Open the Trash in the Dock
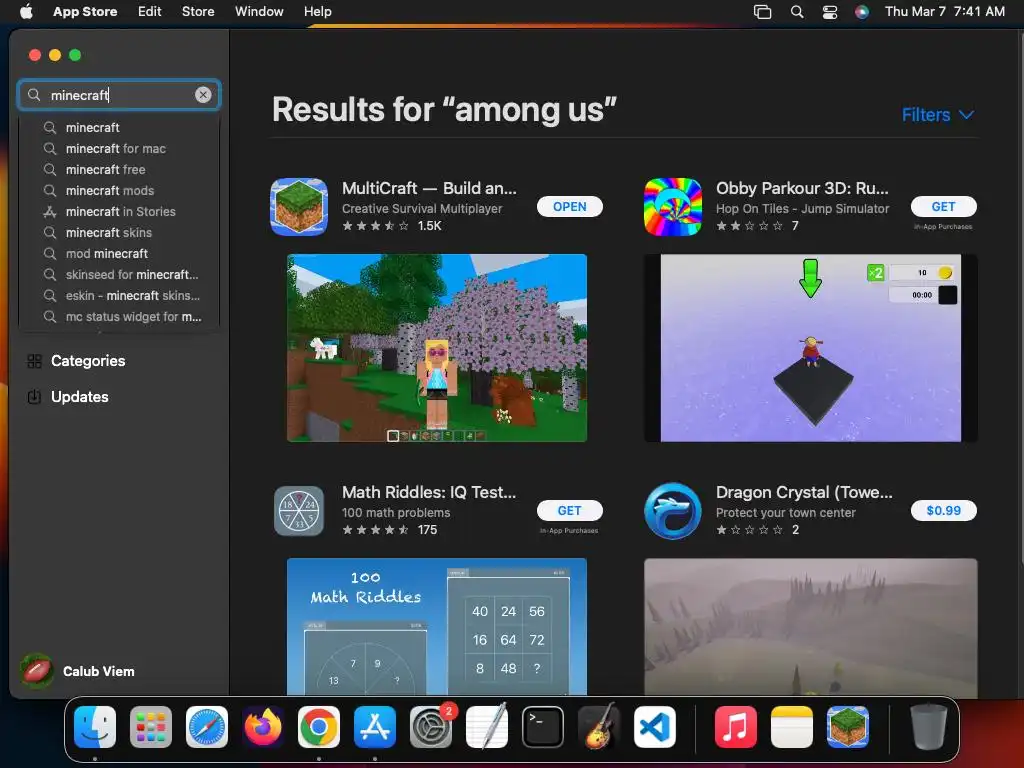This screenshot has height=768, width=1024. click(929, 727)
